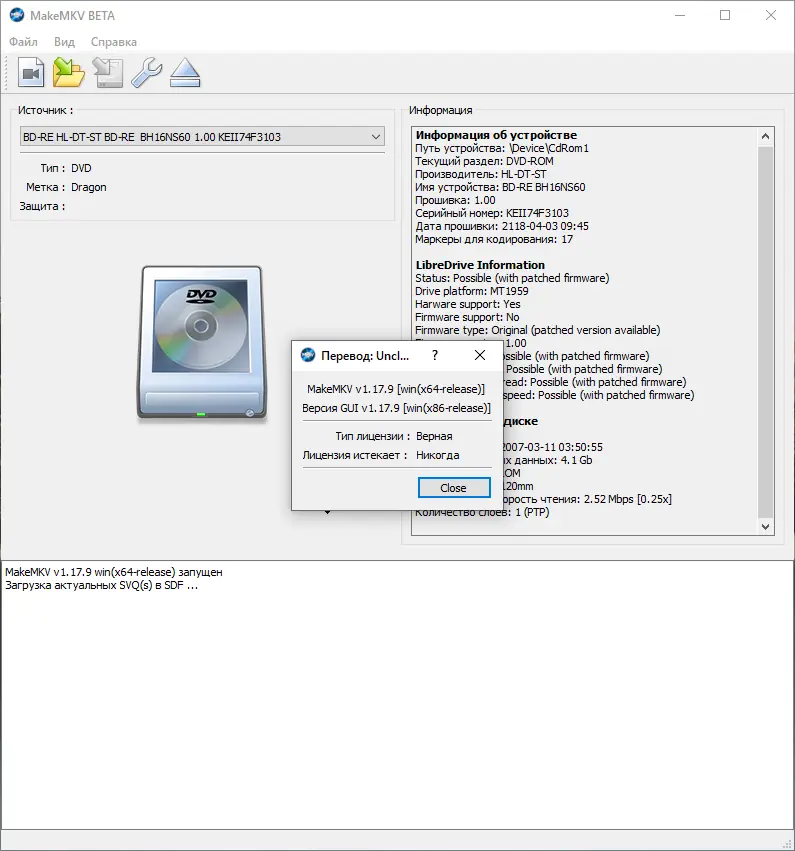Click the toolbar drag handle
The width and height of the screenshot is (795, 851).
pyautogui.click(x=6, y=73)
